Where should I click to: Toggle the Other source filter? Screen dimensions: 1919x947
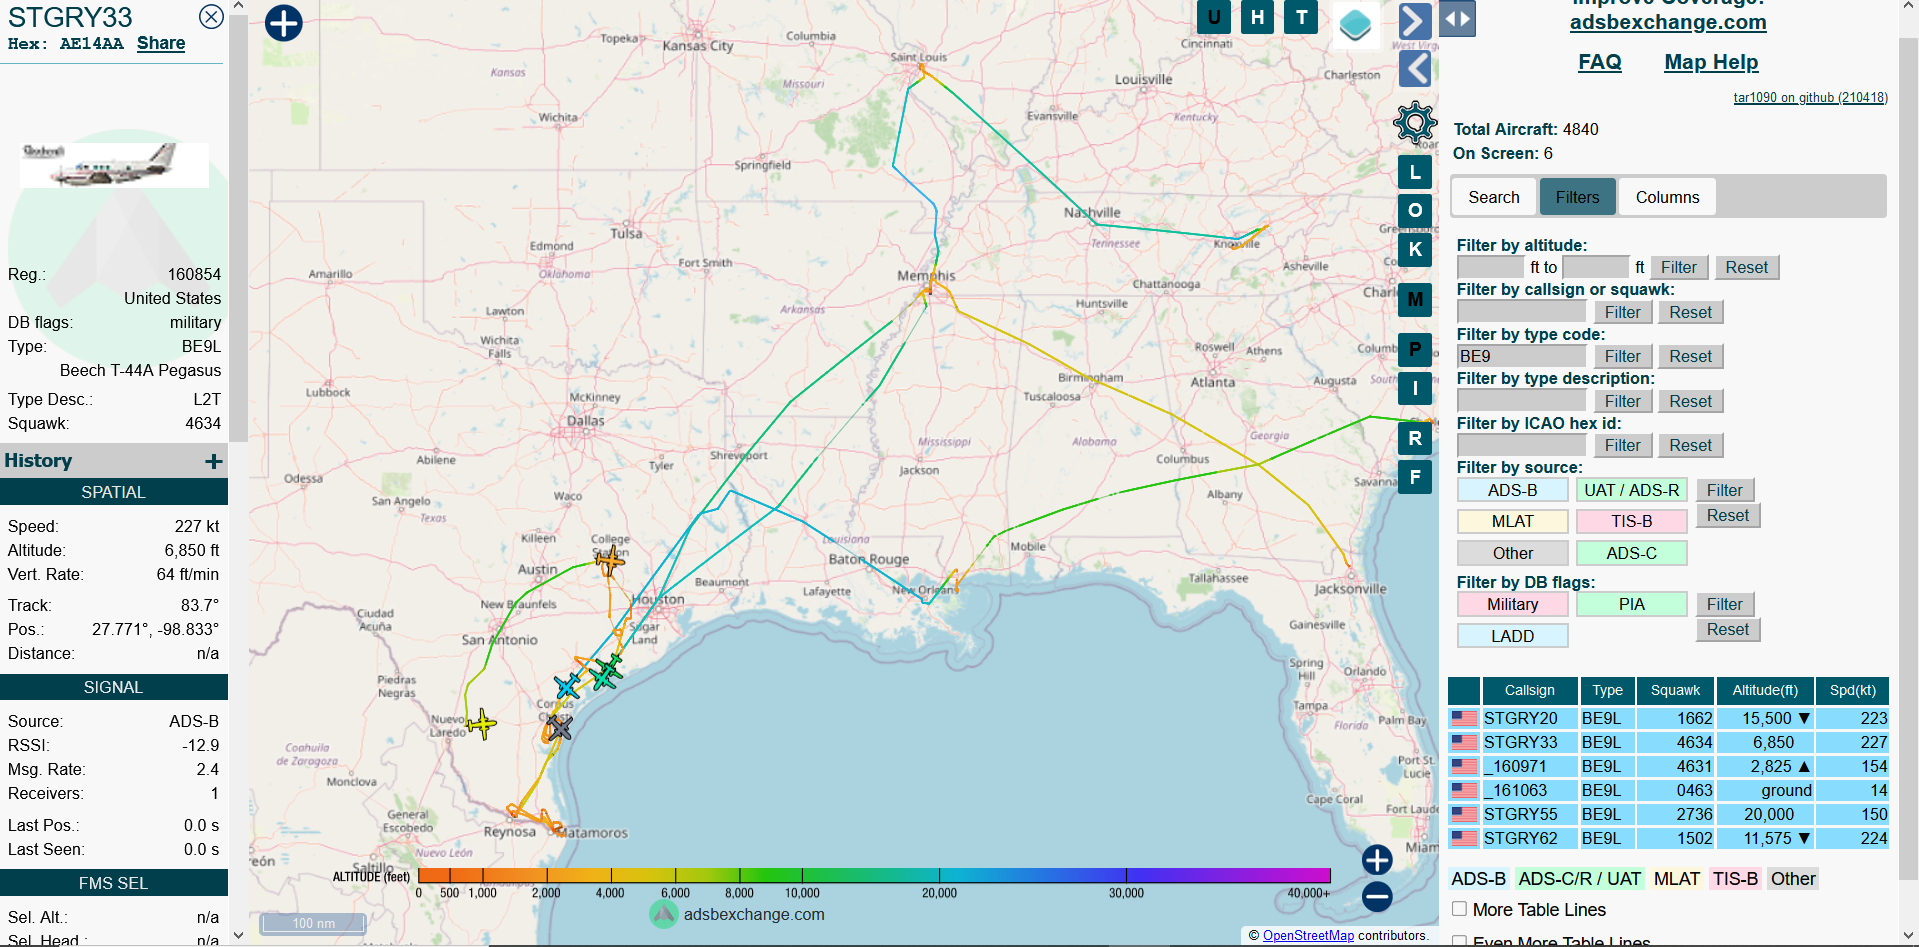pos(1512,553)
